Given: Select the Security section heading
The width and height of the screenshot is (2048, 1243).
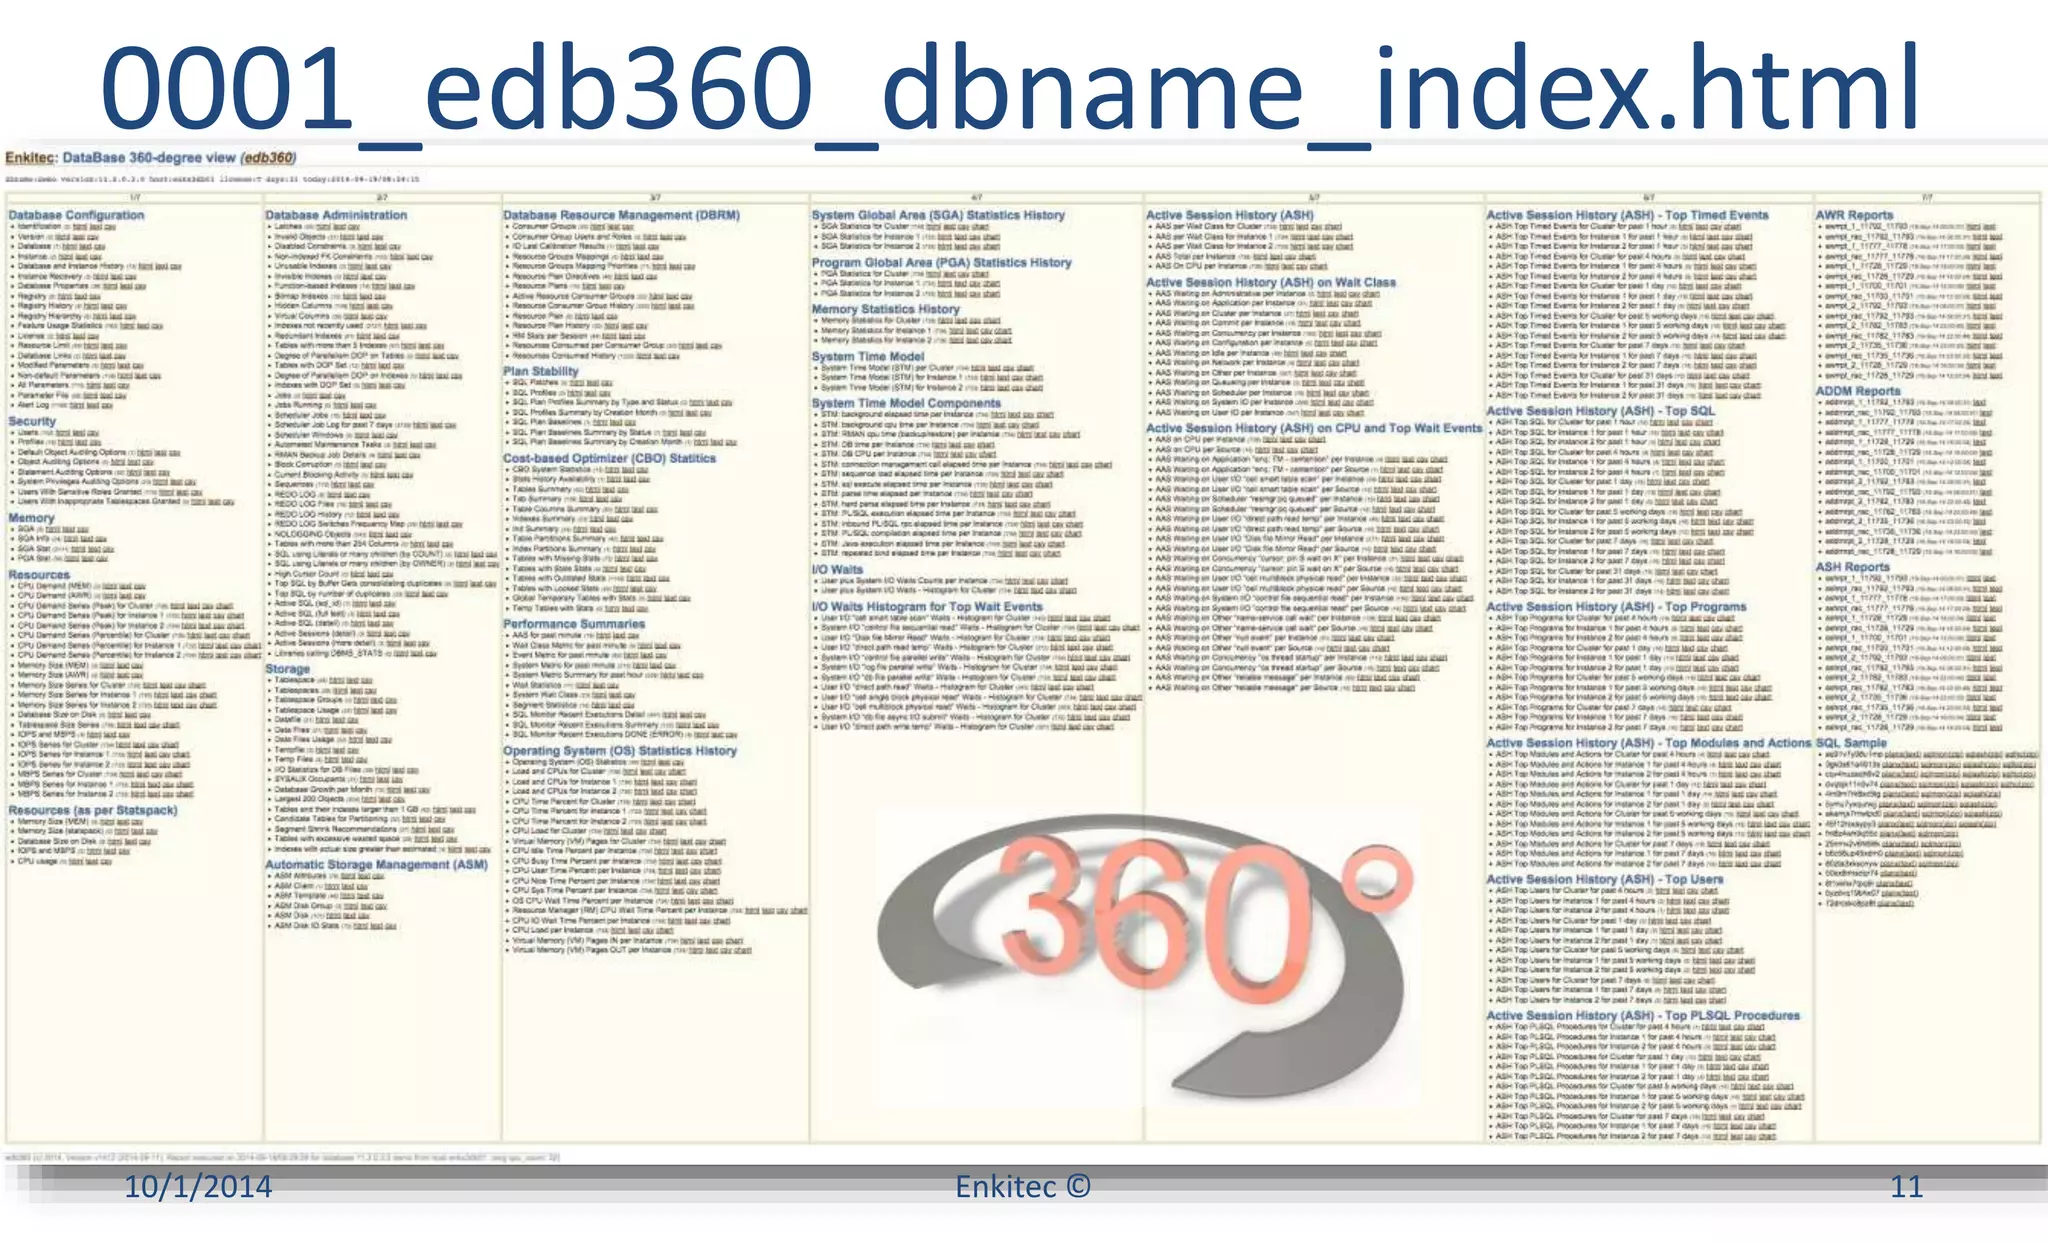Looking at the screenshot, I should point(32,421).
